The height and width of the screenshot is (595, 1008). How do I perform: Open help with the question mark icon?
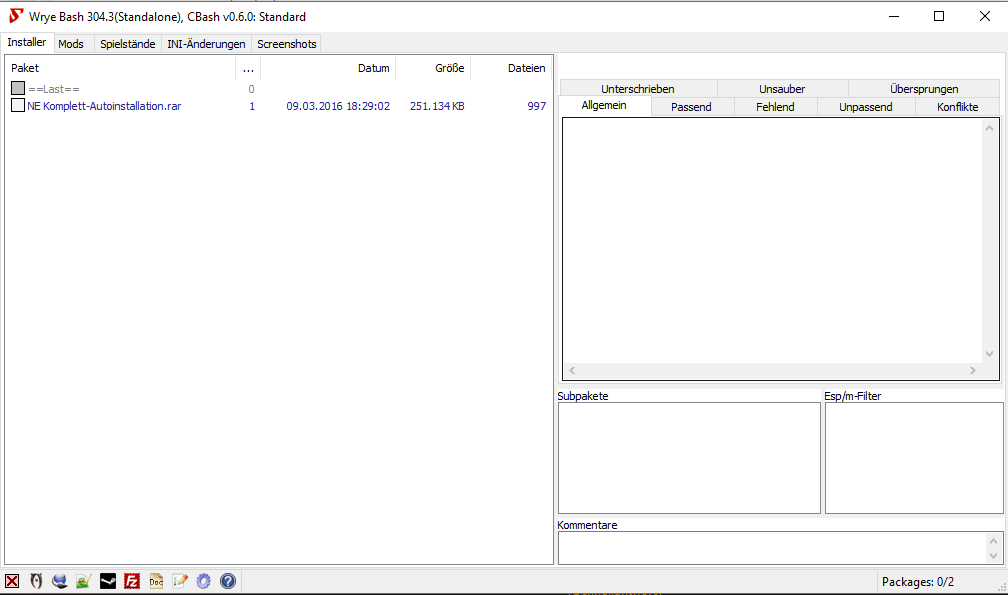pos(227,581)
